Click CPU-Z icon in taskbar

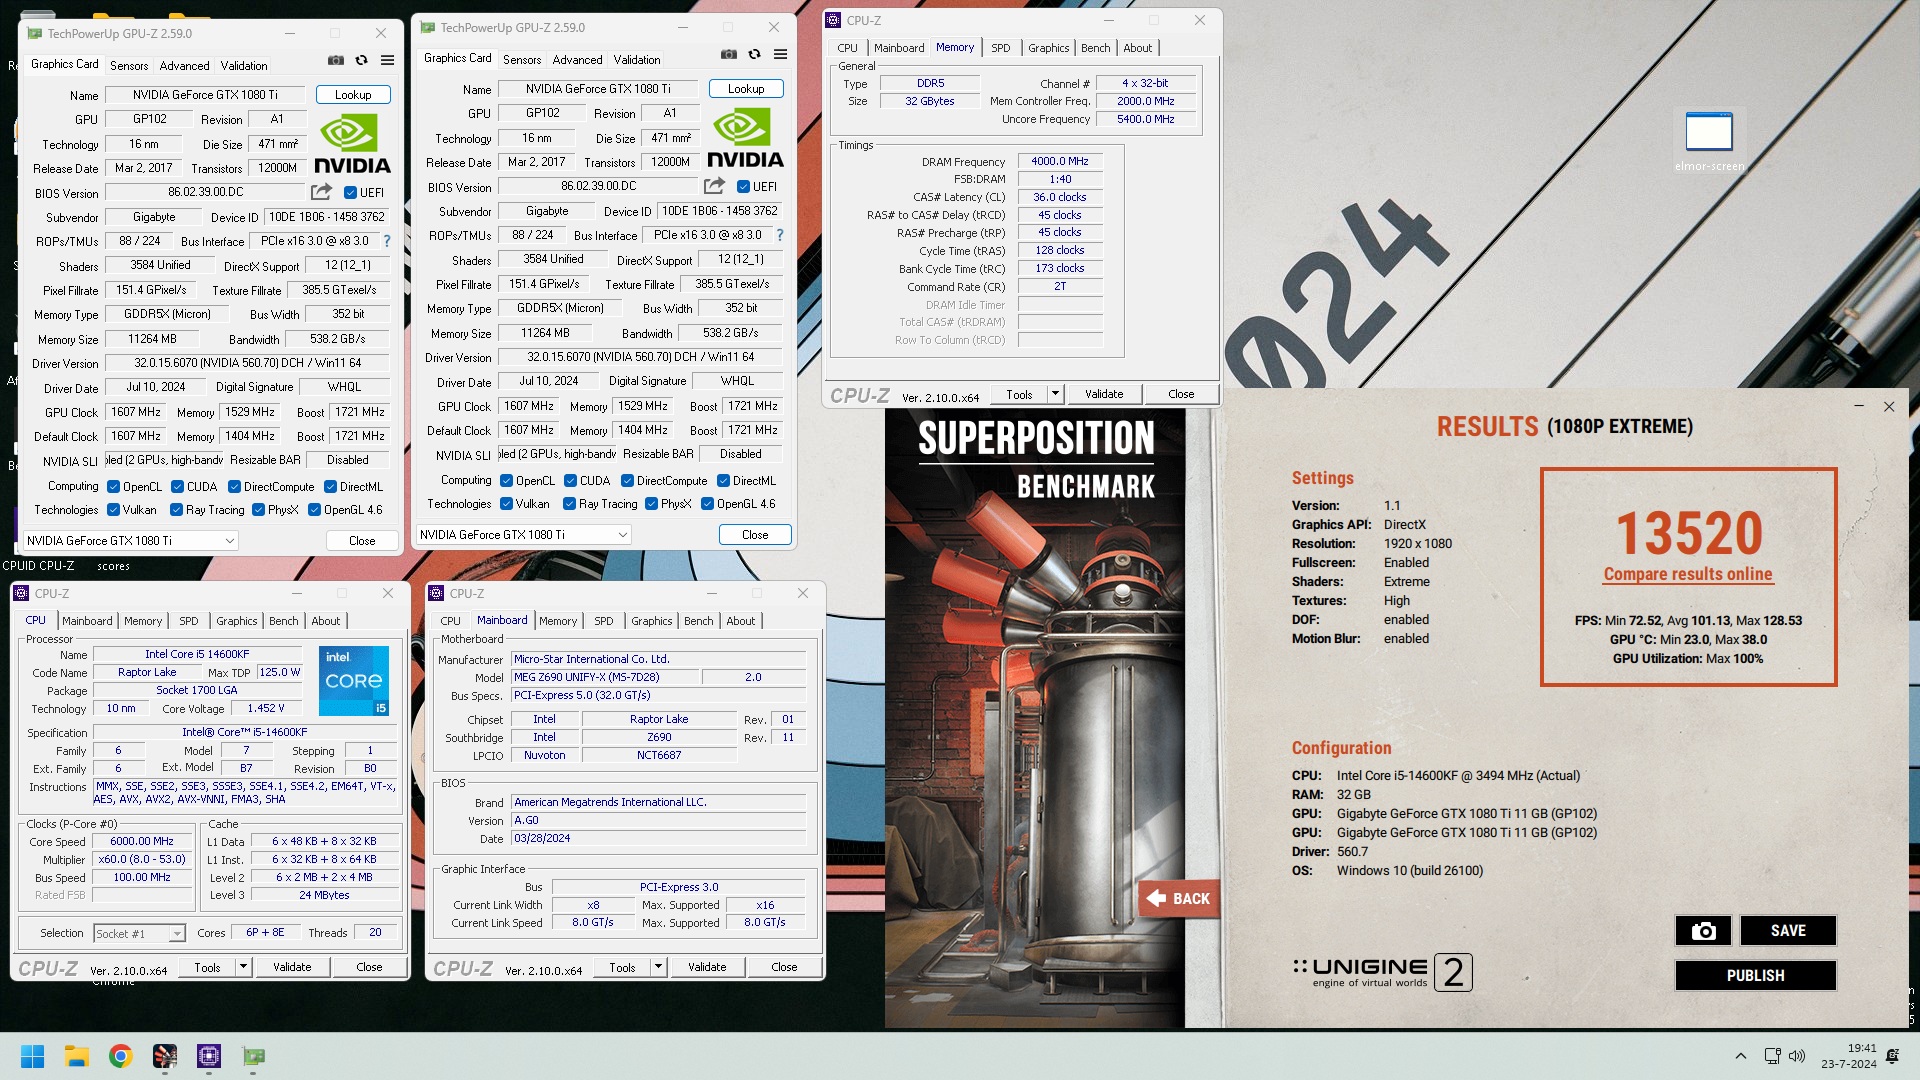[x=209, y=1056]
